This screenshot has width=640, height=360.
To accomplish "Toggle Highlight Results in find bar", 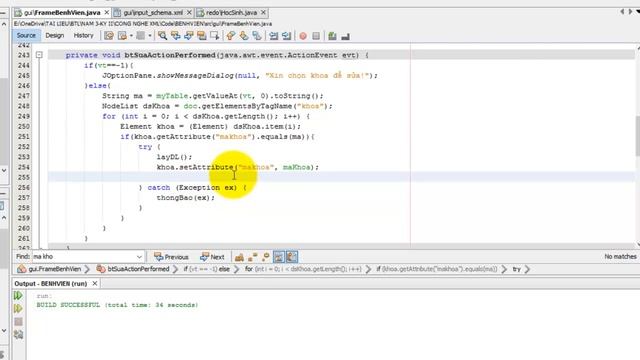I will point(279,257).
